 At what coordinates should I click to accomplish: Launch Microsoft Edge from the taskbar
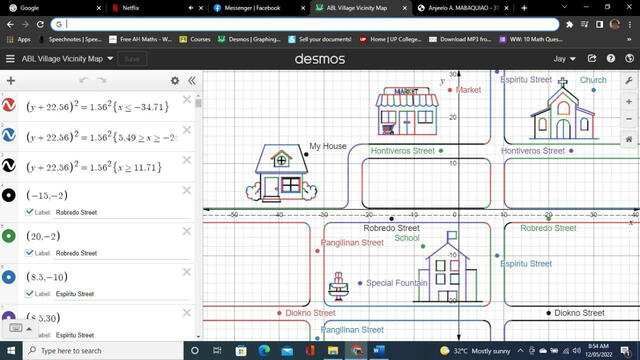[264, 351]
